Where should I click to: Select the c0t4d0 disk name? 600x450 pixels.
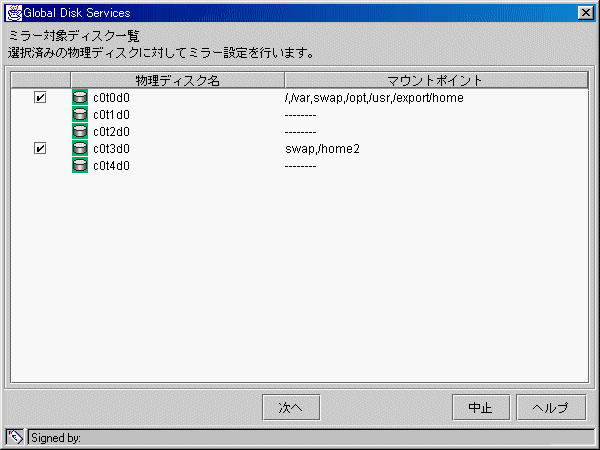(111, 166)
